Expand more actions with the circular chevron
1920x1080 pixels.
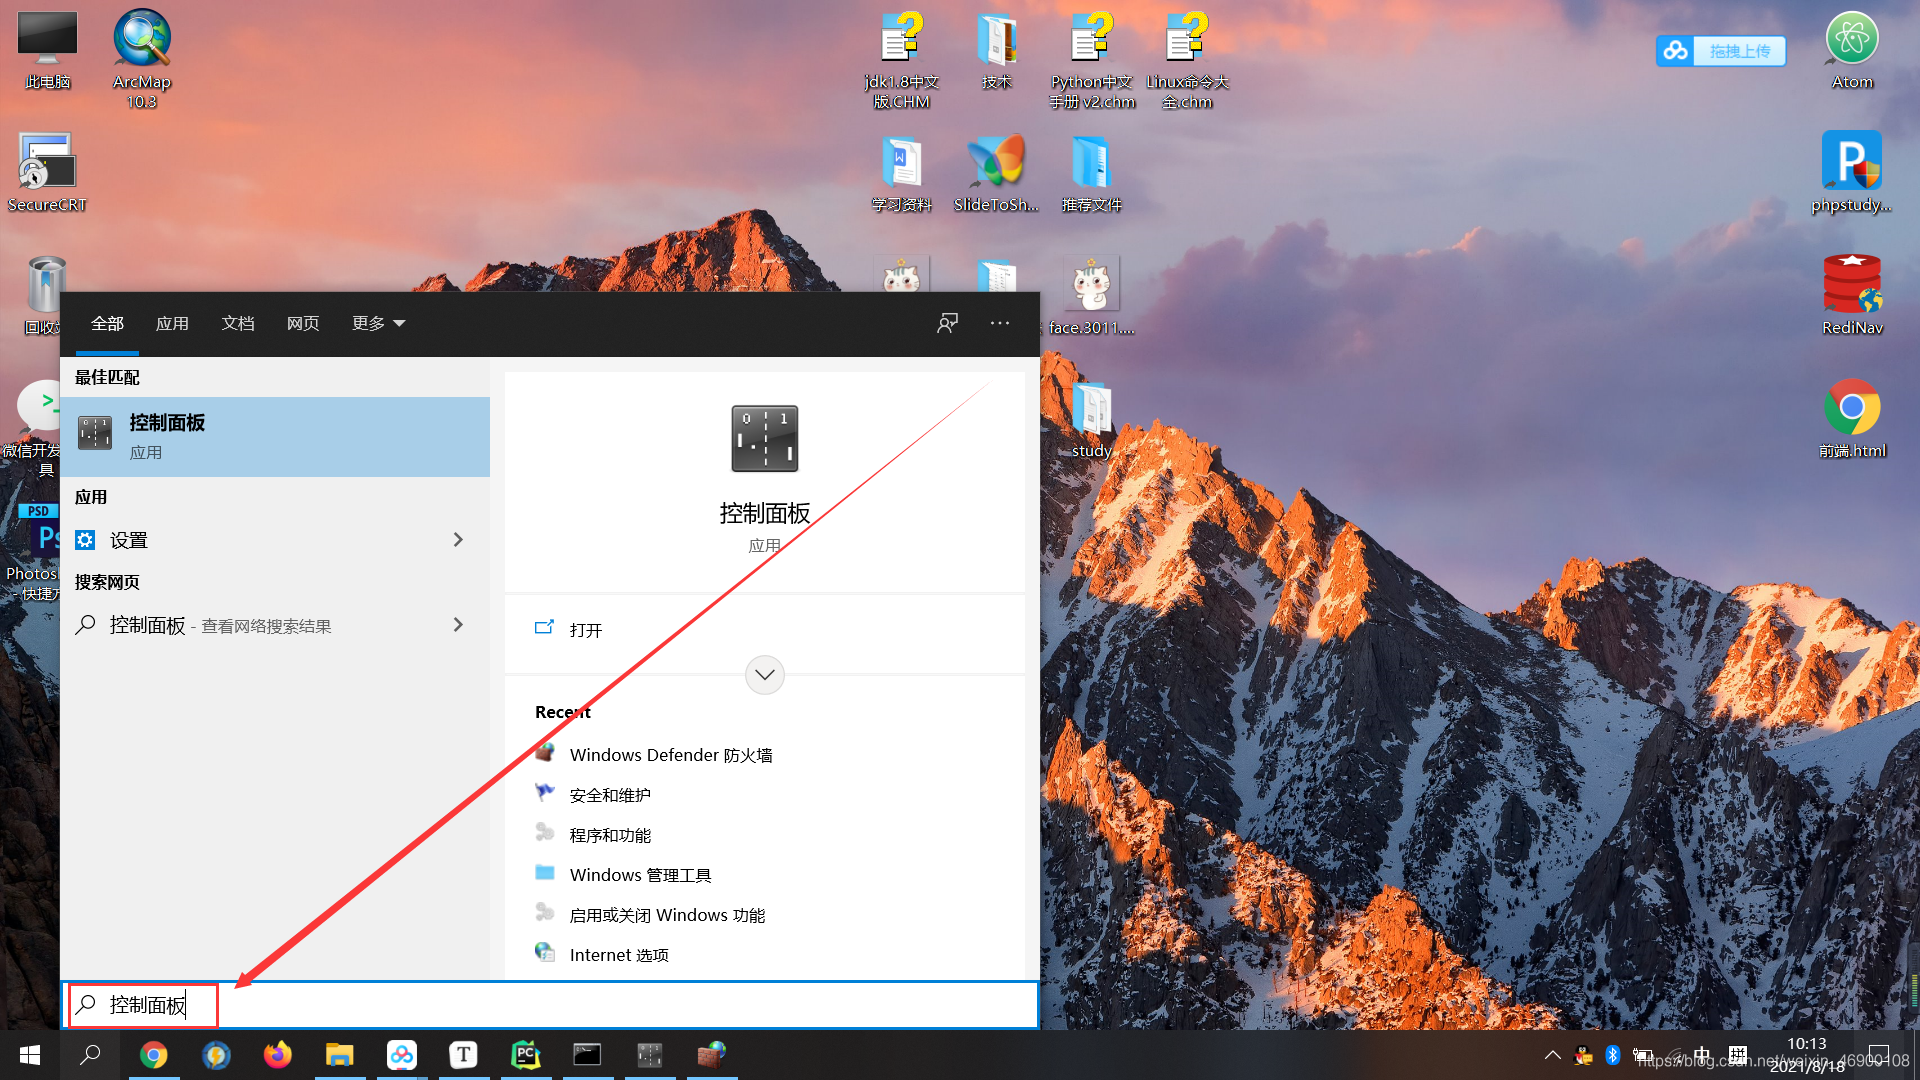pos(765,675)
